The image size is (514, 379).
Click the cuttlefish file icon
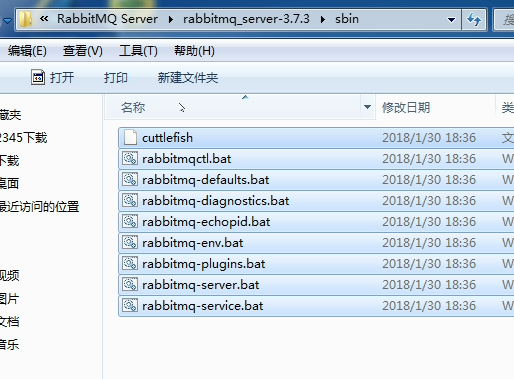pyautogui.click(x=130, y=138)
